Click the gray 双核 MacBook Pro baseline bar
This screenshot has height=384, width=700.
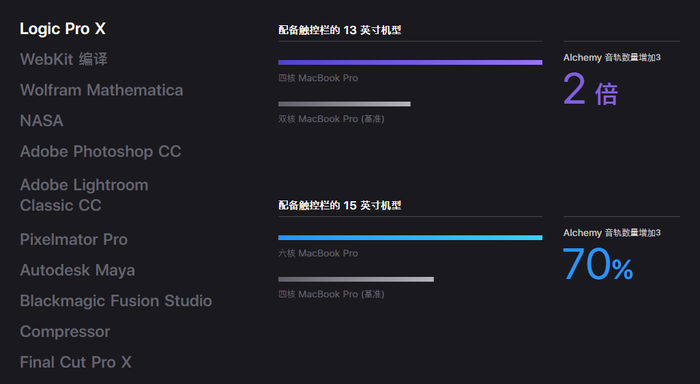tap(344, 104)
